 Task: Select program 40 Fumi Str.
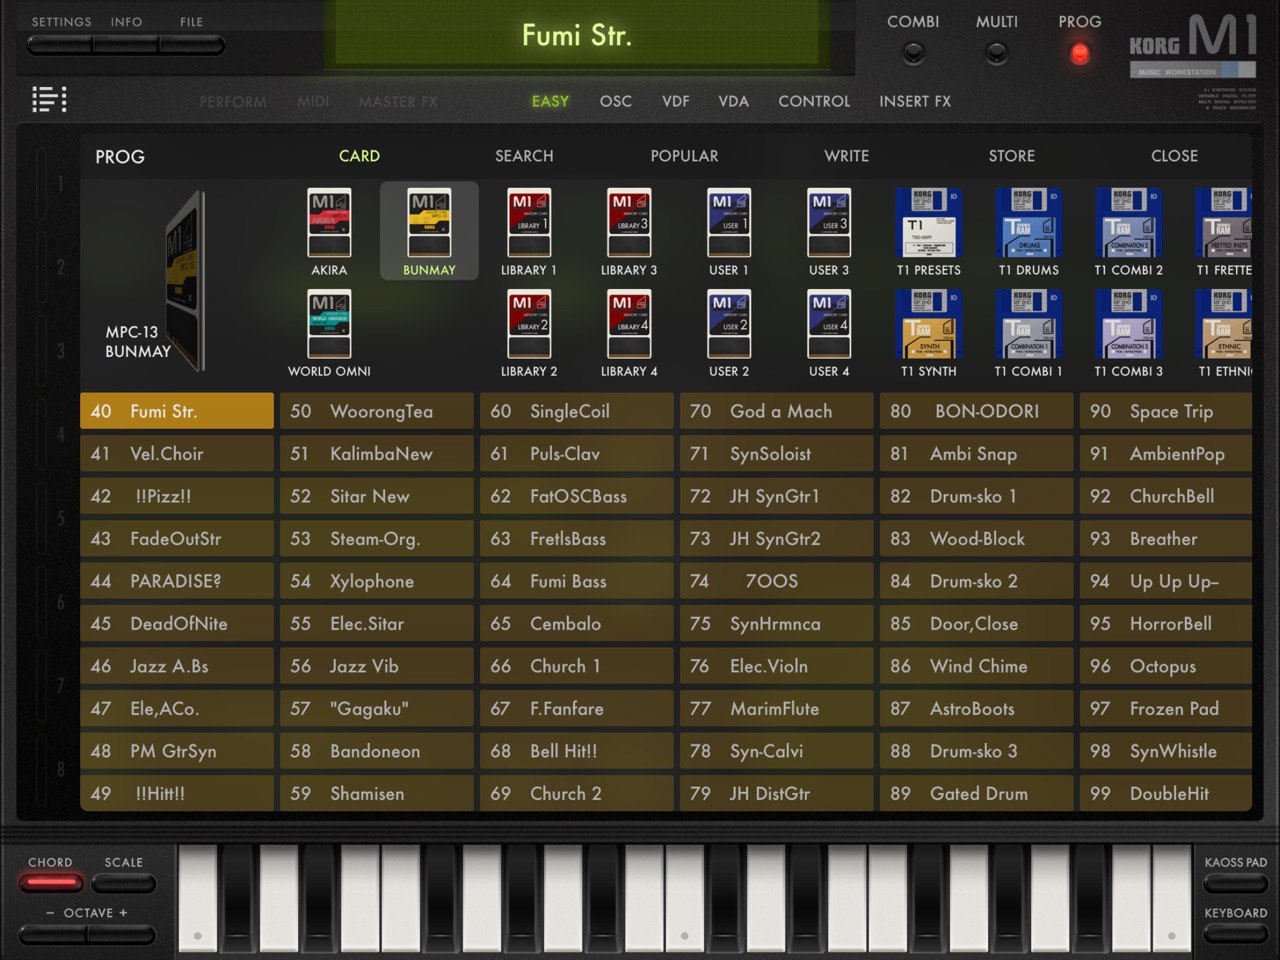click(x=177, y=411)
